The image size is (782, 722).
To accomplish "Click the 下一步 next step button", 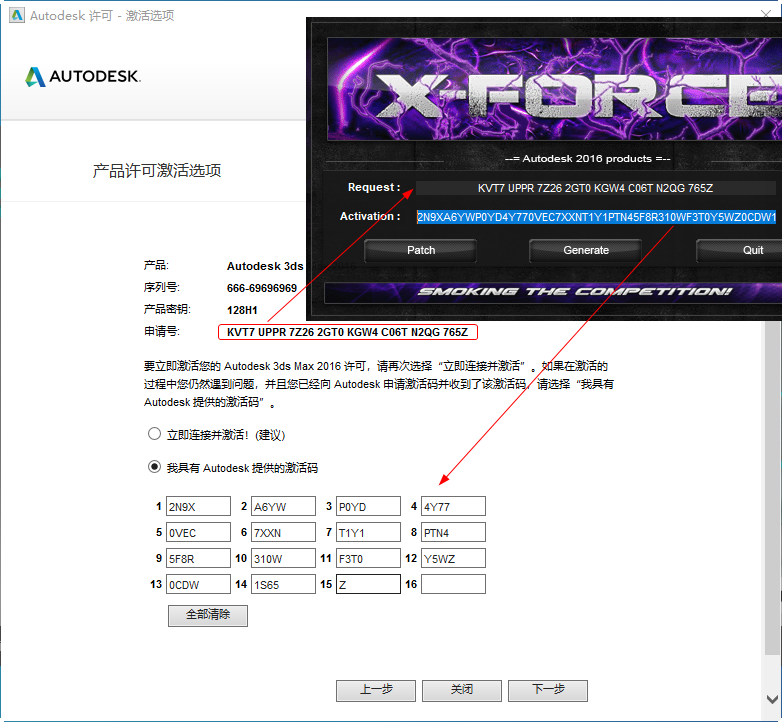I will click(x=548, y=690).
